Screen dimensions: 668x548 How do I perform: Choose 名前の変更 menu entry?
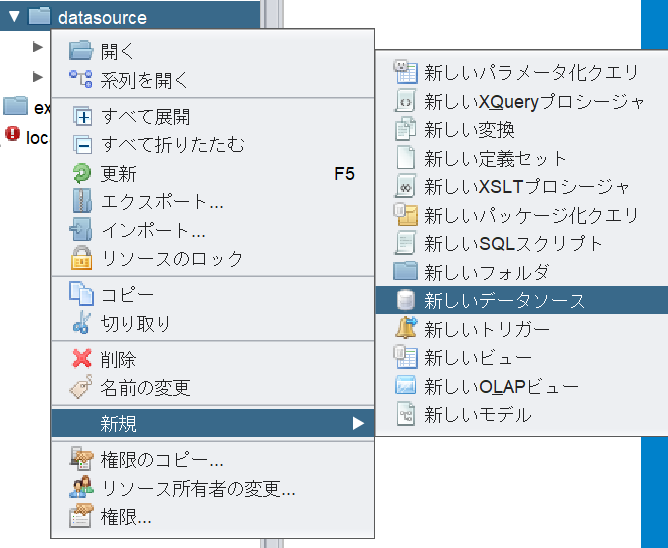coord(213,387)
